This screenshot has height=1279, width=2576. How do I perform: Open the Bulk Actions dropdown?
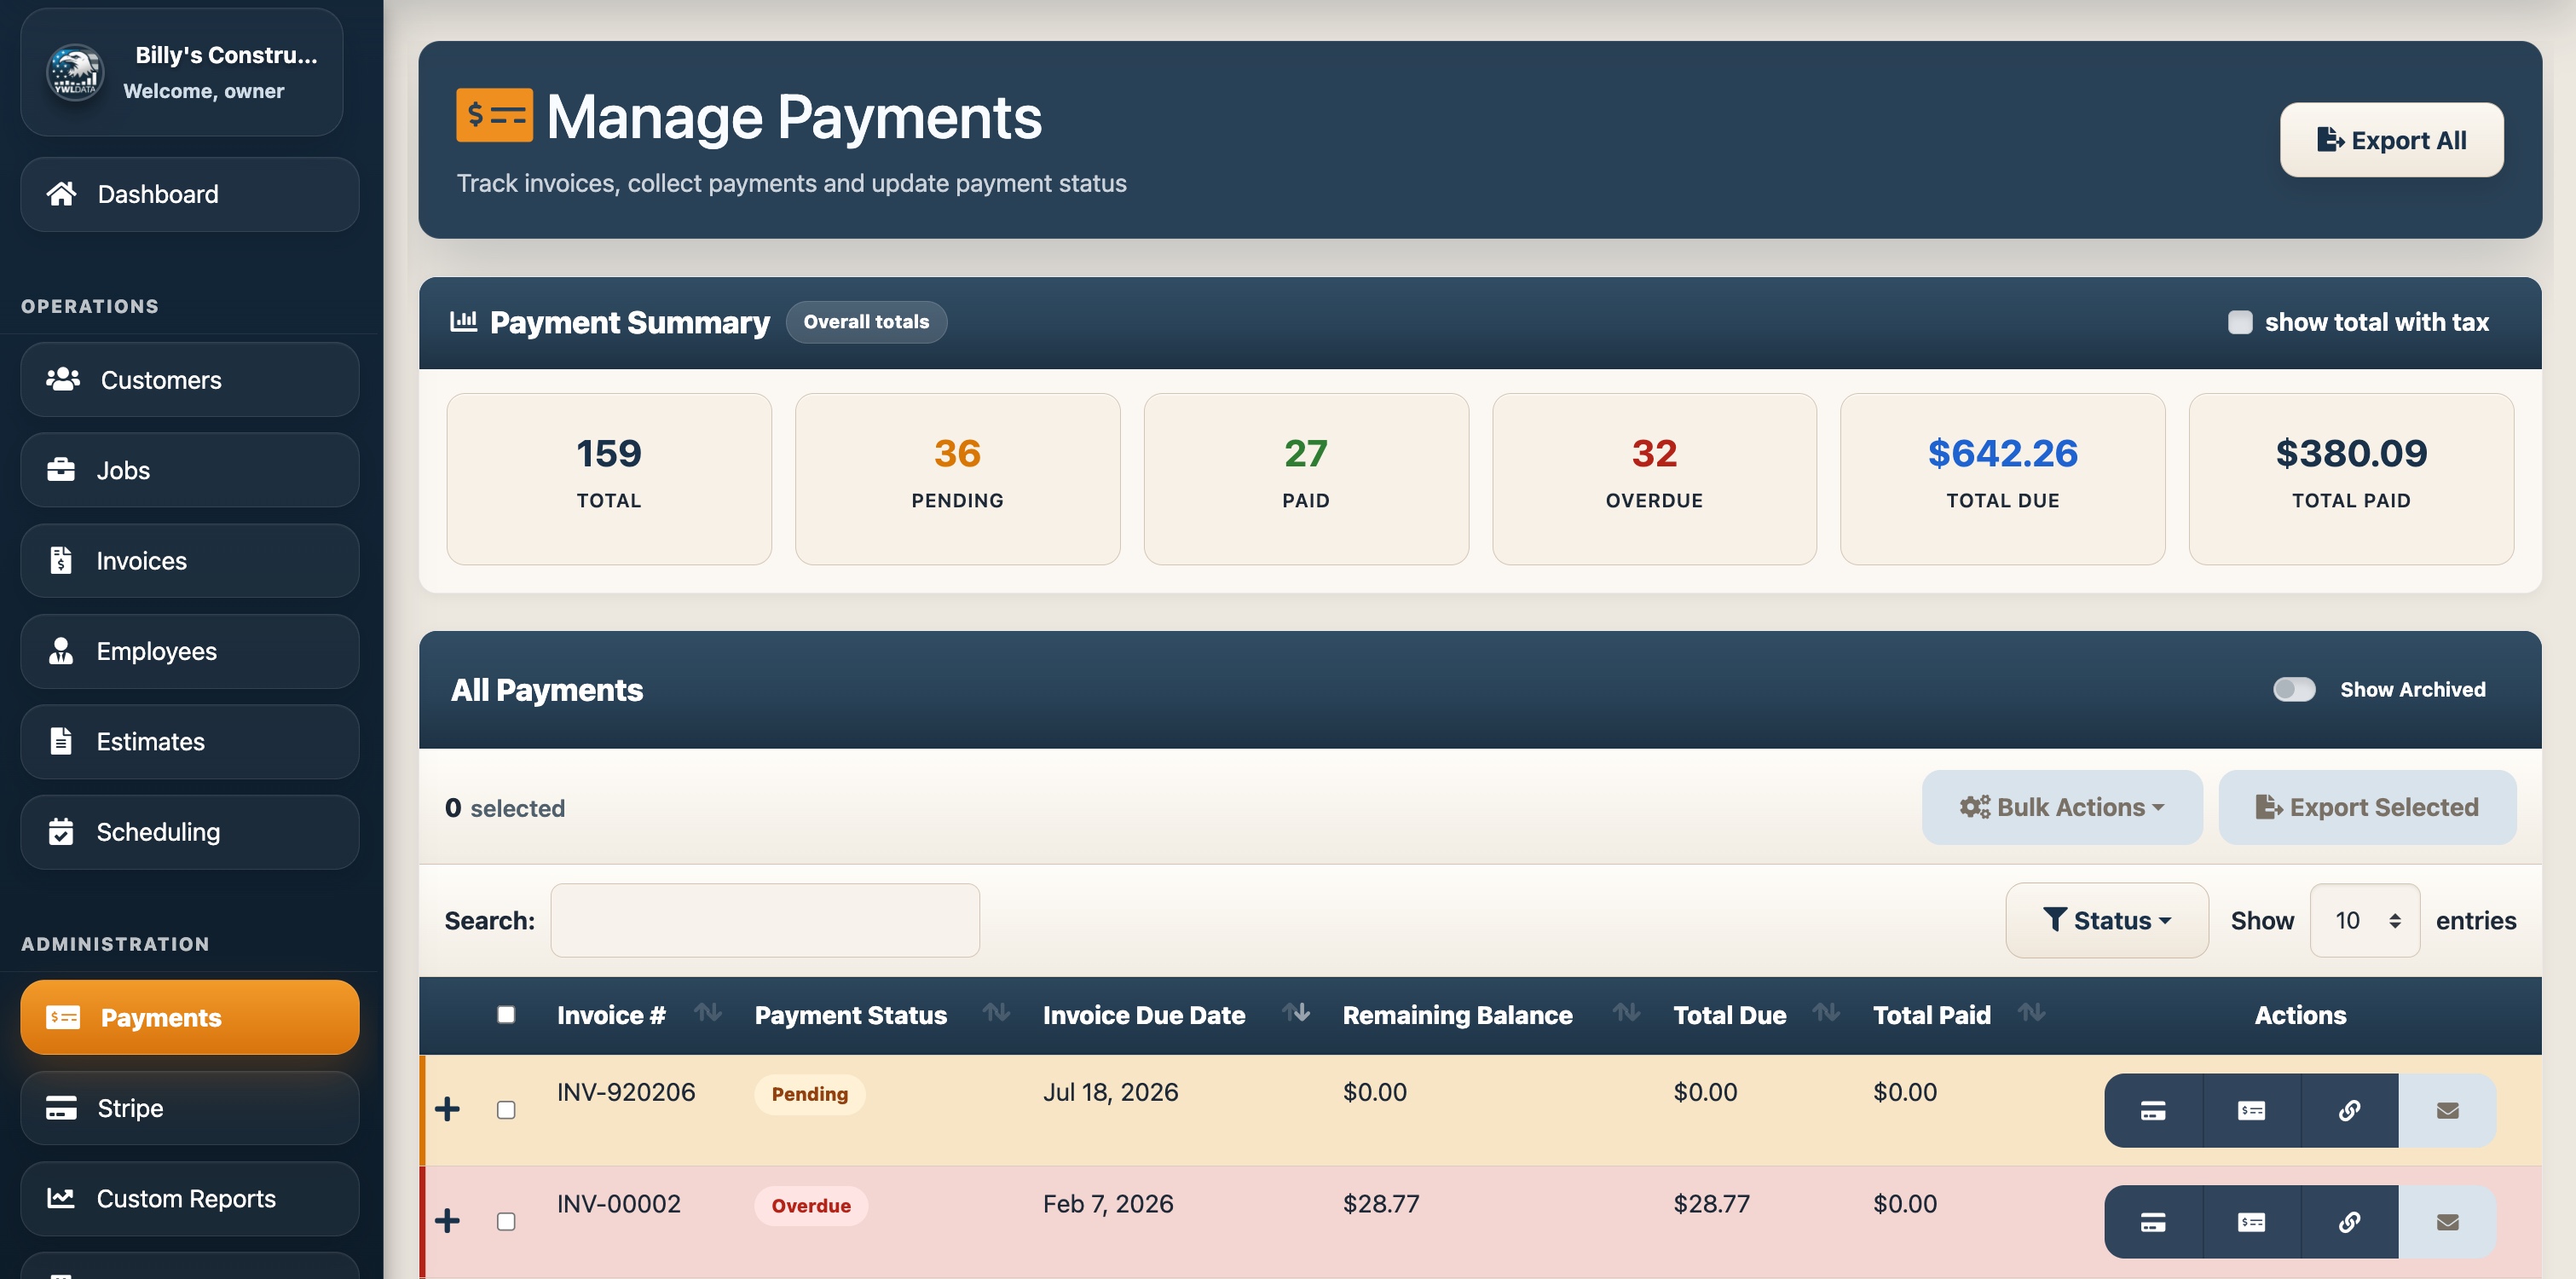[2062, 807]
